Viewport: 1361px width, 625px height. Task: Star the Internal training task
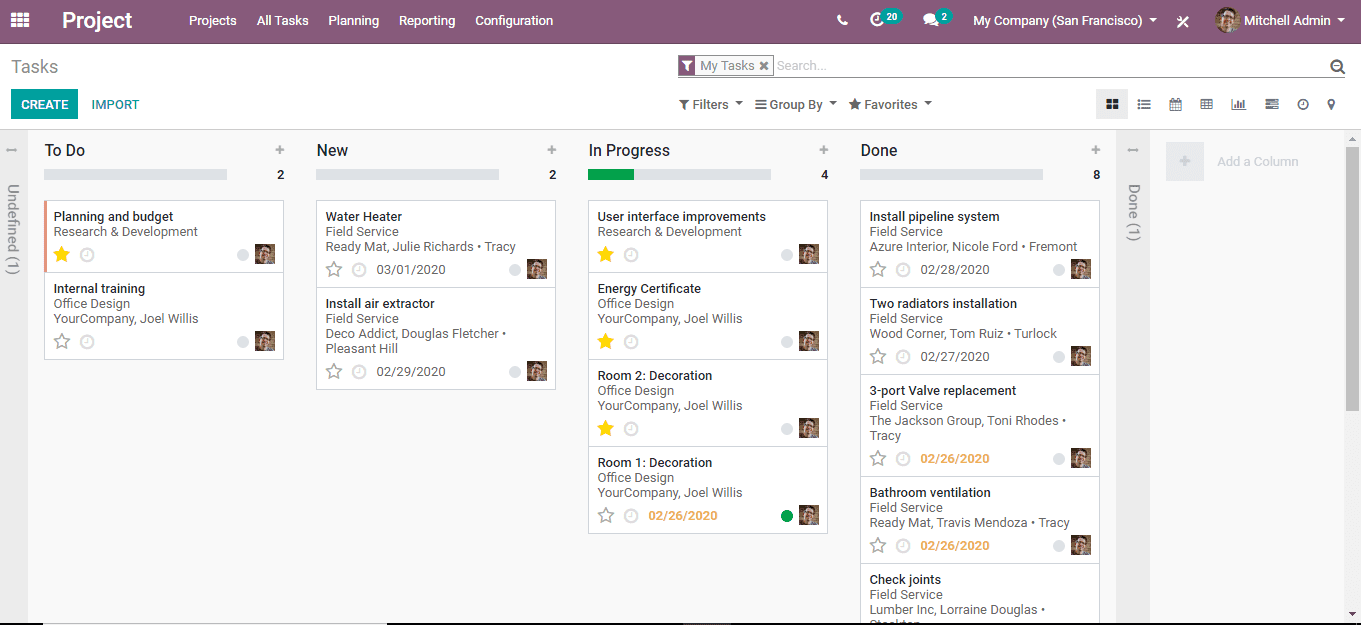click(62, 342)
